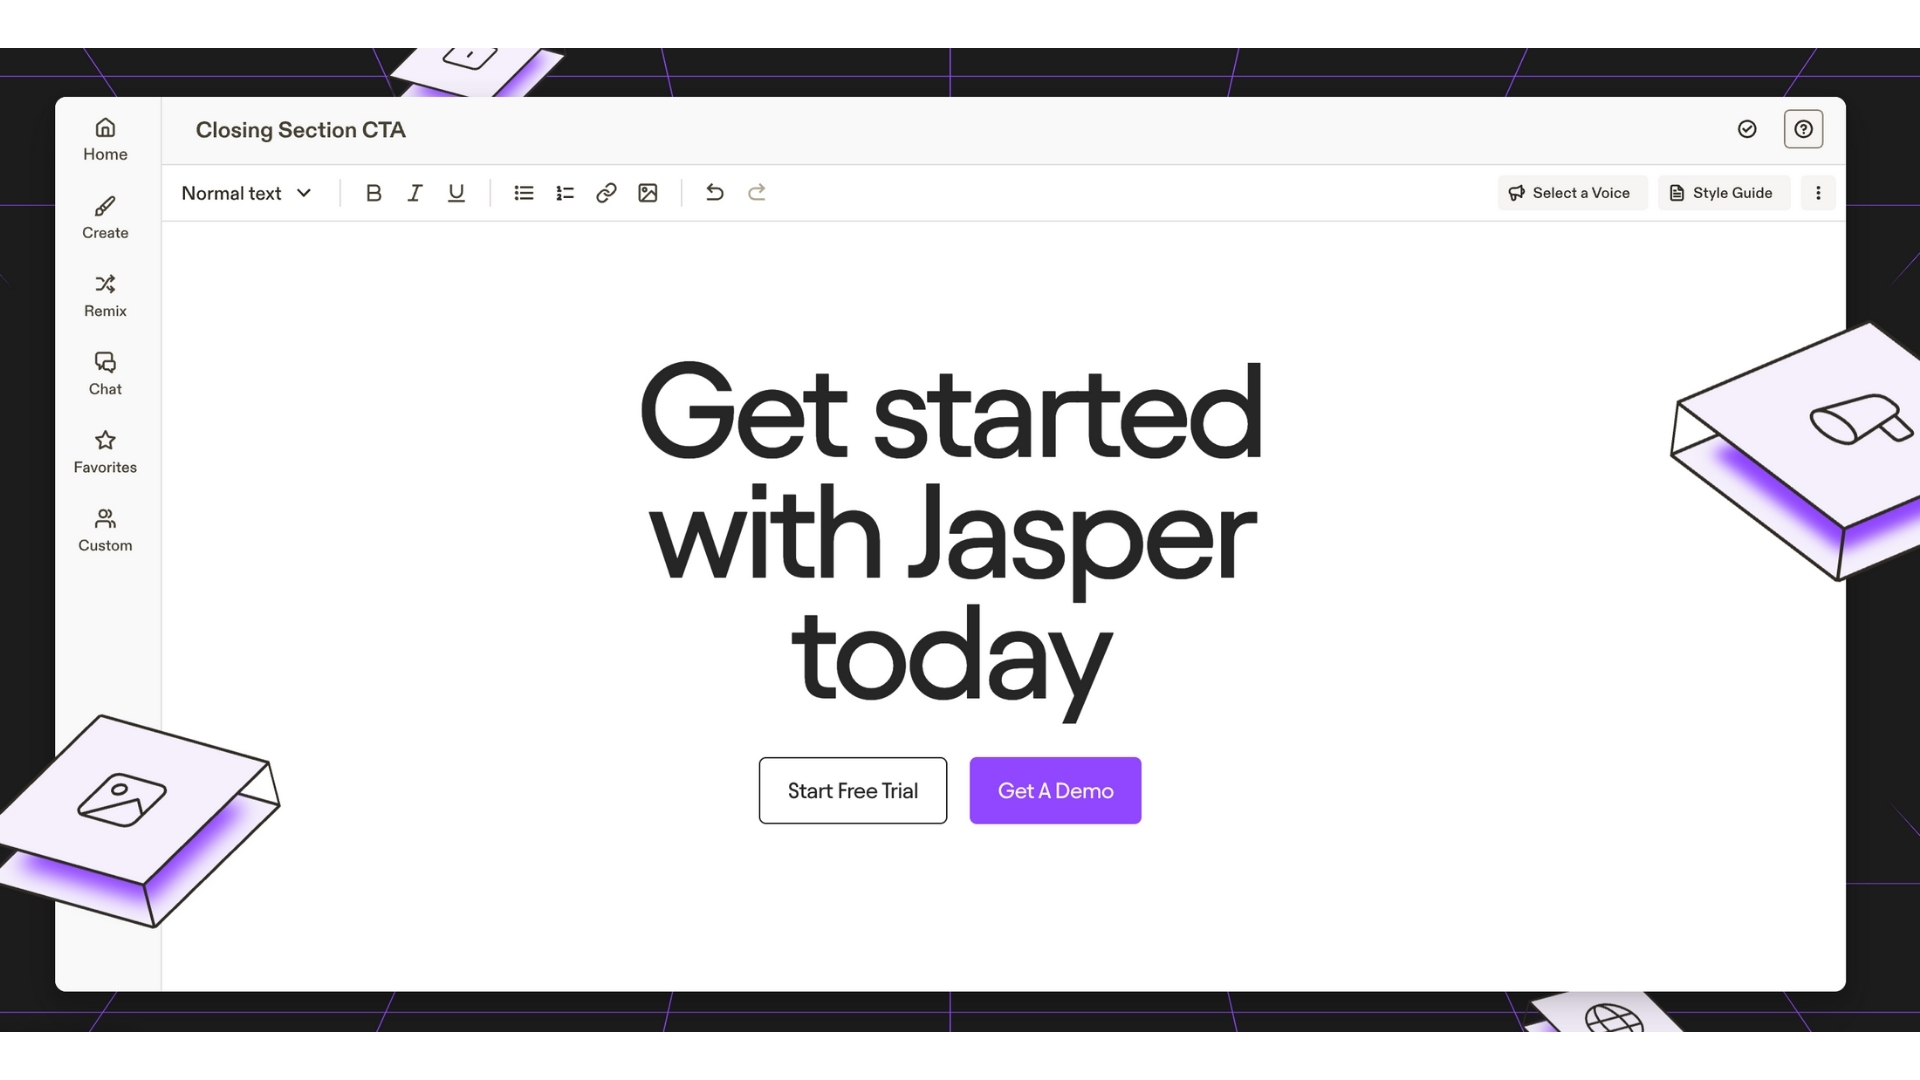Screen dimensions: 1920x1080
Task: Open the Chat panel
Action: pyautogui.click(x=105, y=374)
